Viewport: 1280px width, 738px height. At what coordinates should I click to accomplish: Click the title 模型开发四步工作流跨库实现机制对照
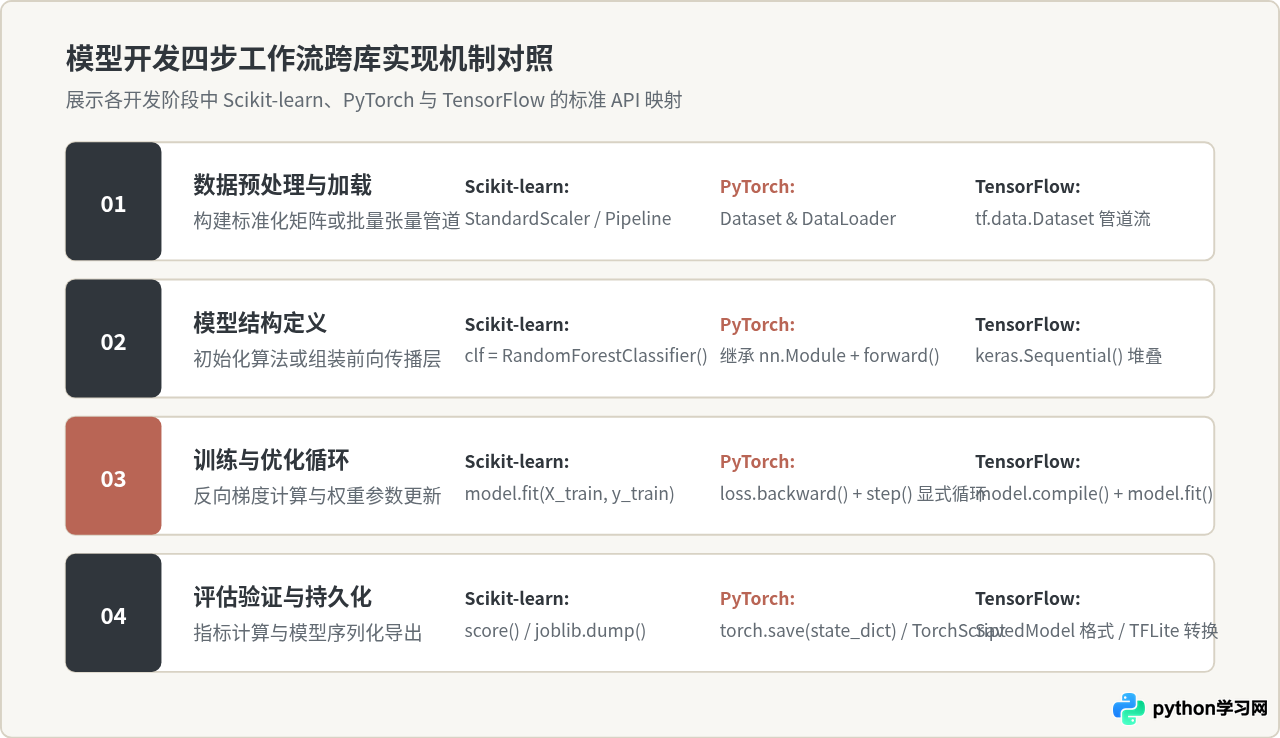309,58
